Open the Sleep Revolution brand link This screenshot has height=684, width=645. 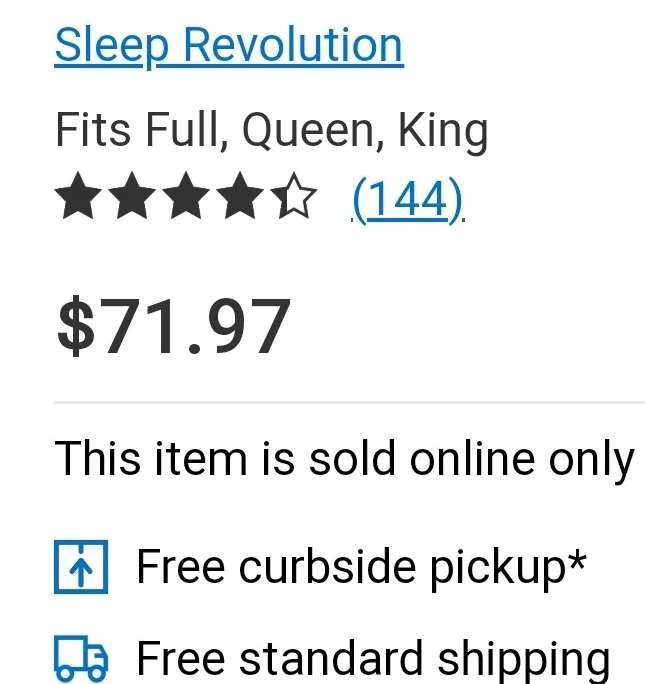pos(229,46)
